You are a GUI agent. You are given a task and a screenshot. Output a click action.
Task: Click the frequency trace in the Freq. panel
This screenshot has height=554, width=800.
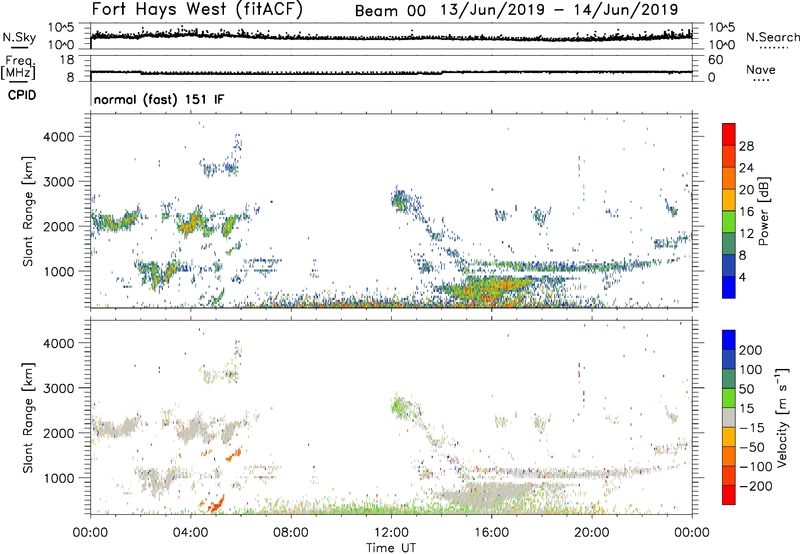pos(391,72)
